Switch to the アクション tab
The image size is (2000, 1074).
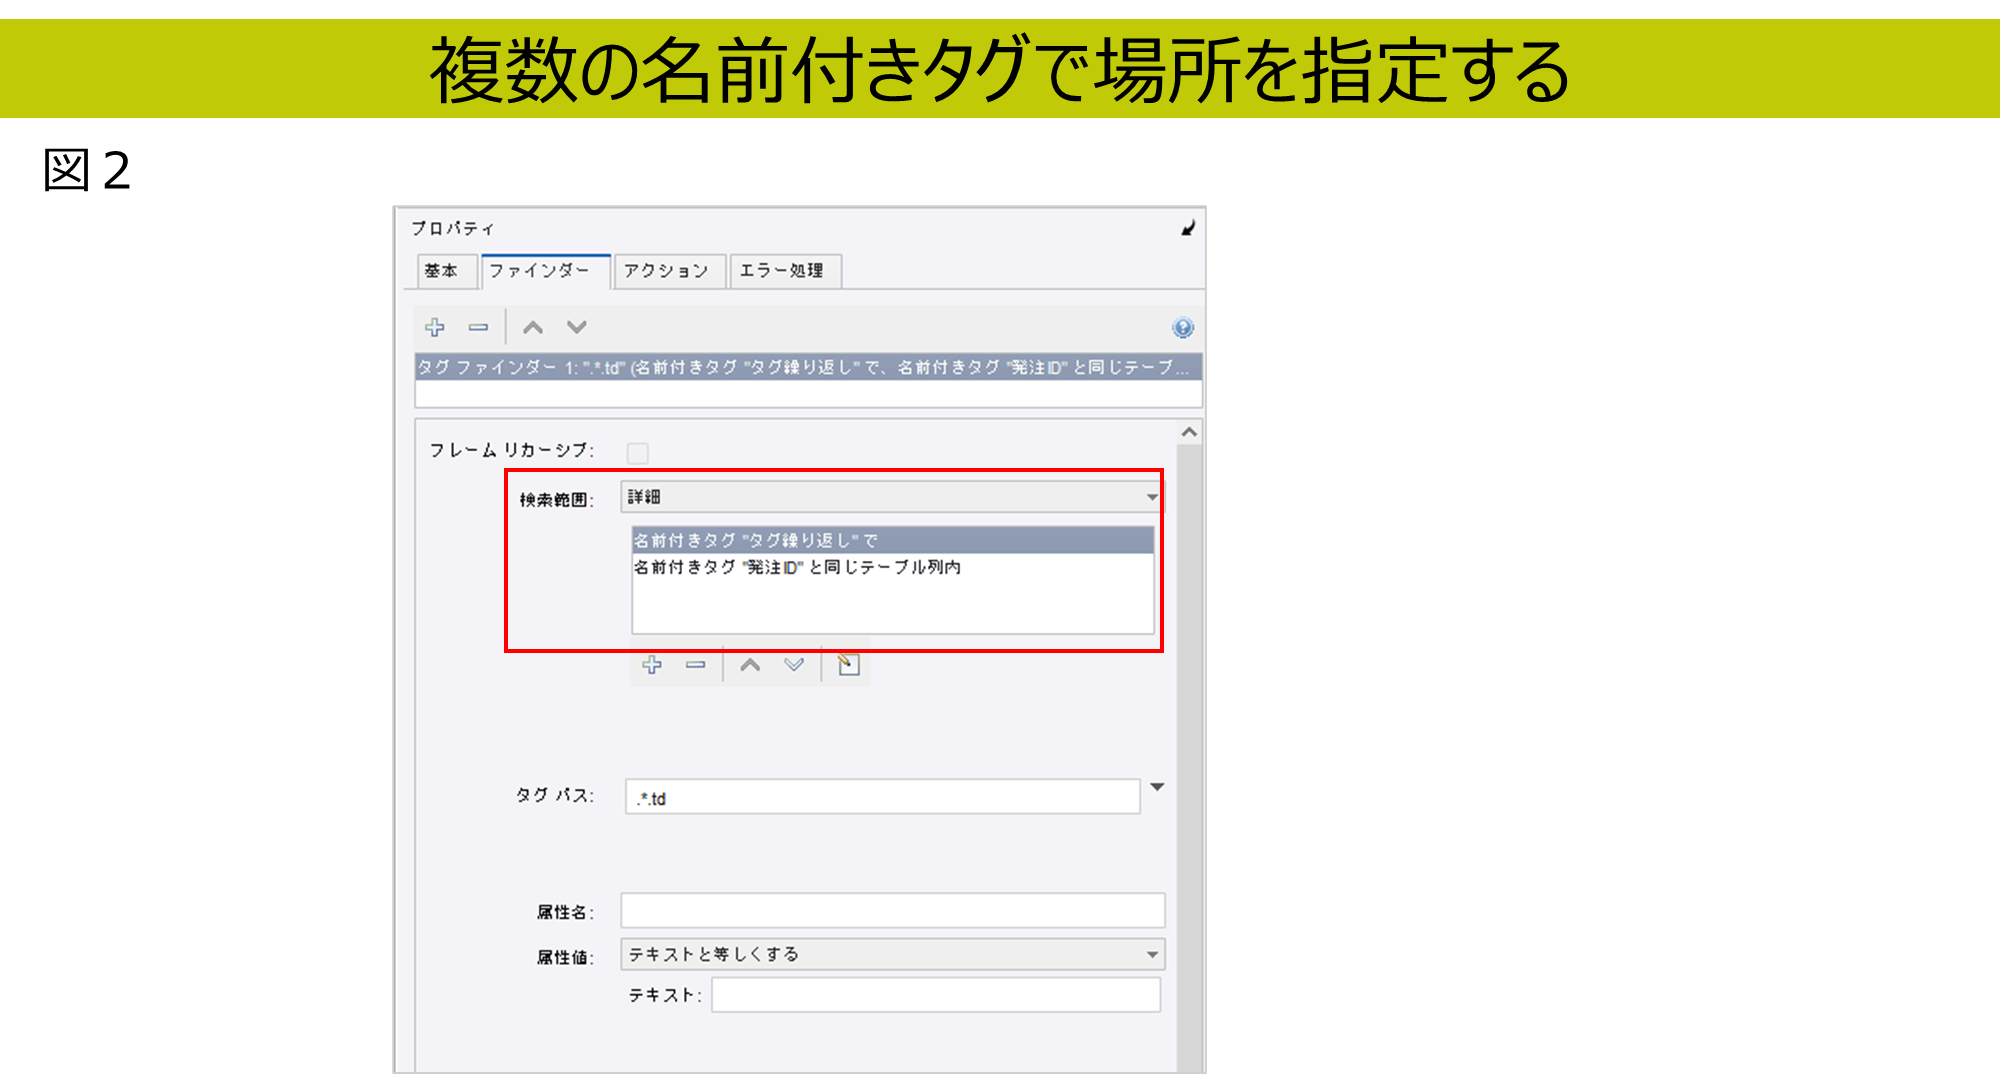point(666,271)
